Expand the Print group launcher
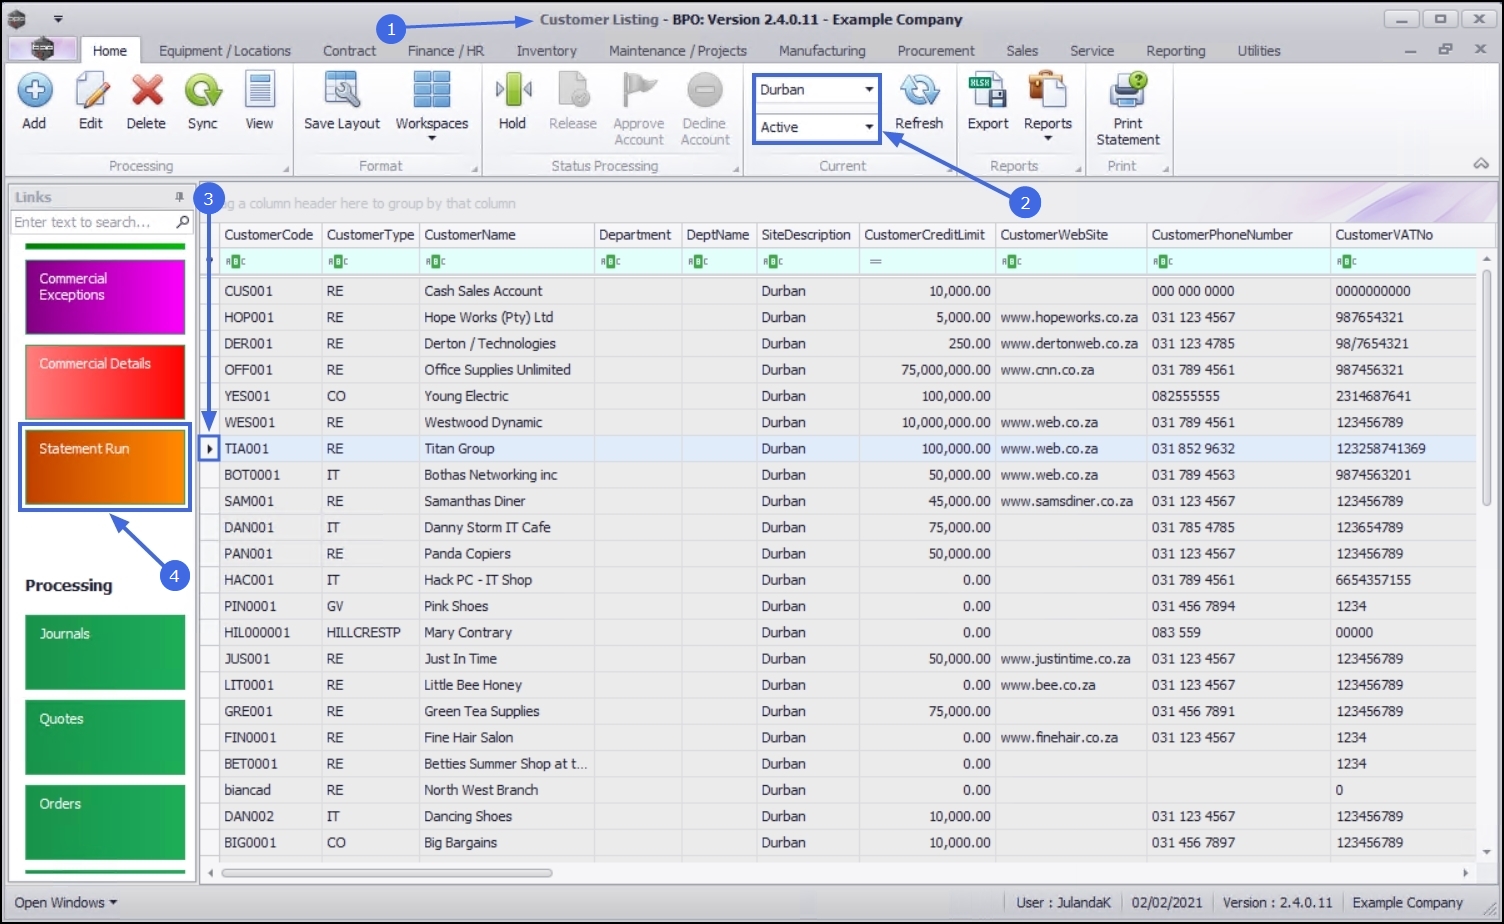The image size is (1504, 924). [x=1166, y=169]
